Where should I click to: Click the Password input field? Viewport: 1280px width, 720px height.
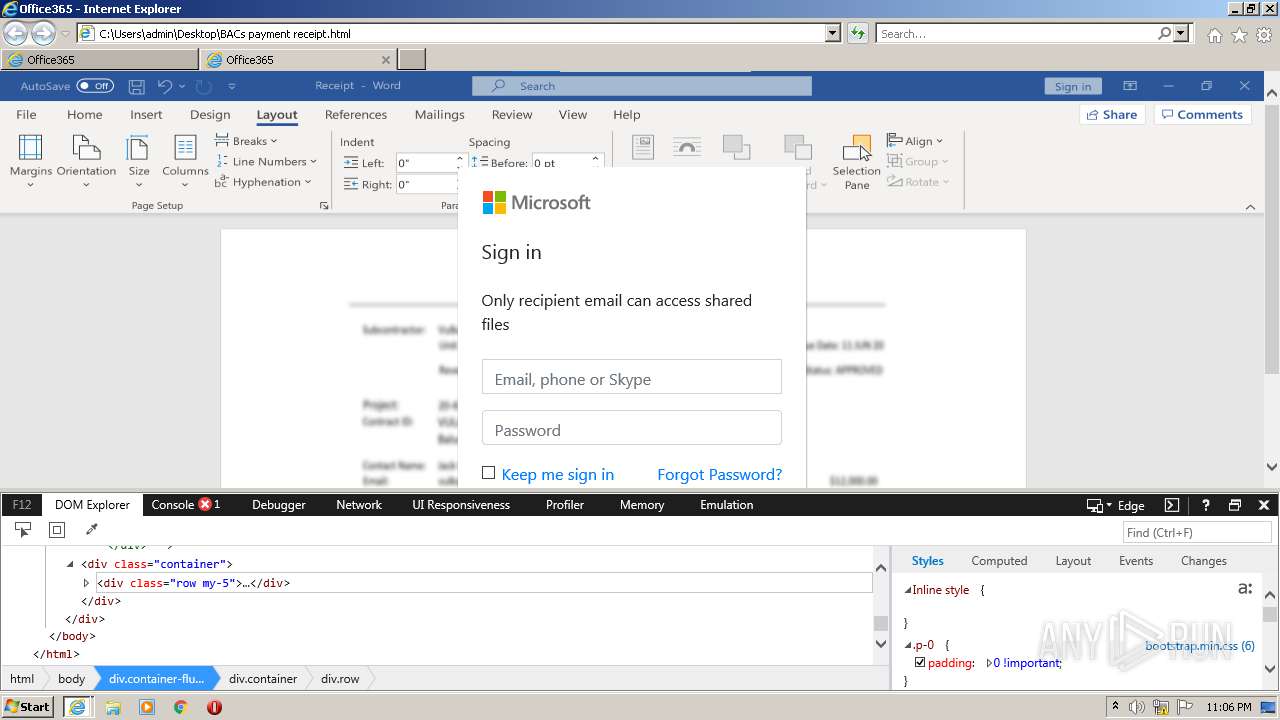631,428
